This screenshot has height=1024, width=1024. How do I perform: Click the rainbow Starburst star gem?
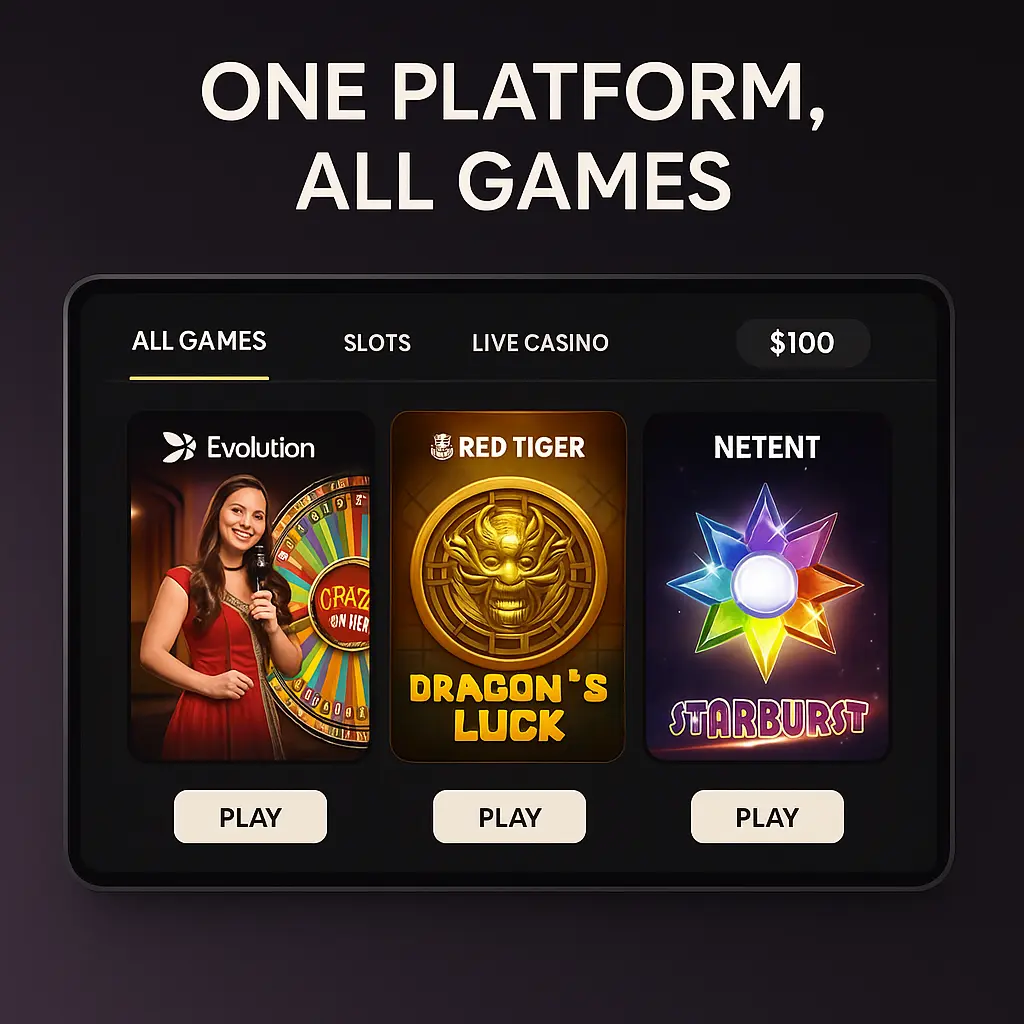tap(765, 581)
